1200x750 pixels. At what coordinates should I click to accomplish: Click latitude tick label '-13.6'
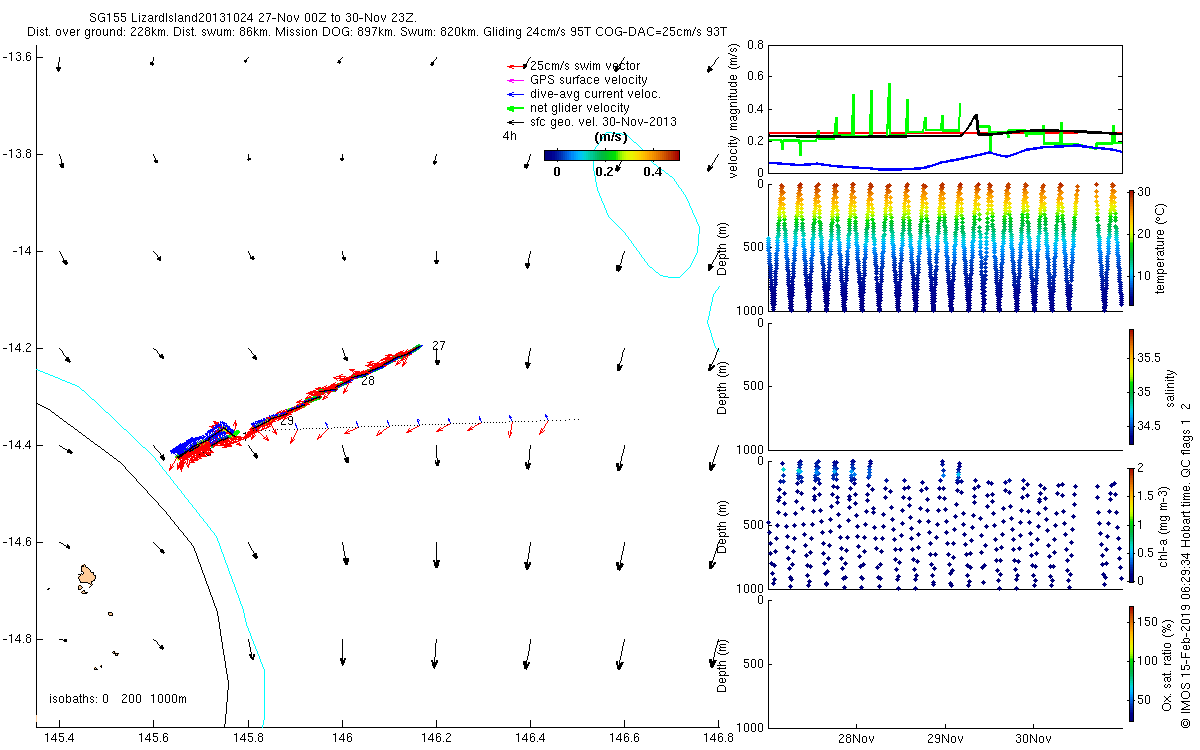pos(19,57)
